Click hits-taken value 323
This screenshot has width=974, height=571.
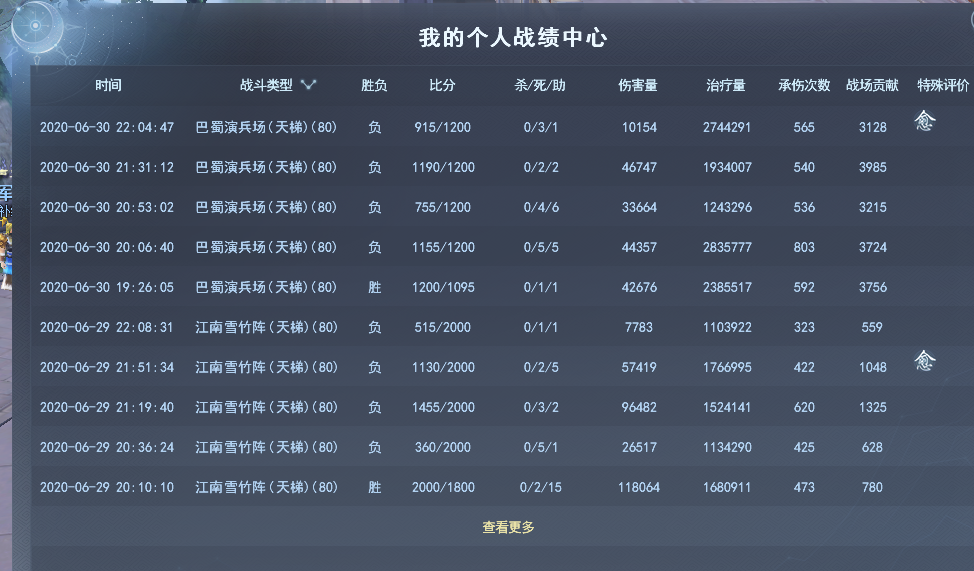click(x=804, y=327)
